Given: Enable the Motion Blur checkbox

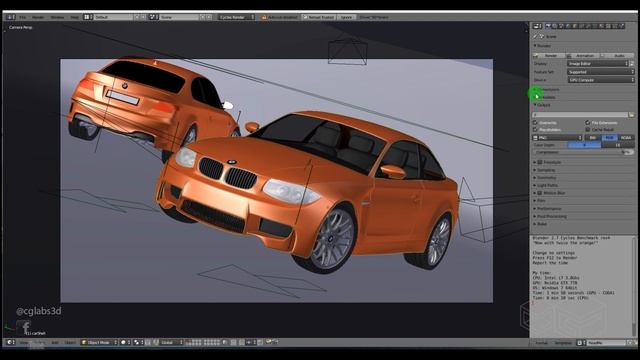Looking at the screenshot, I should 540,193.
